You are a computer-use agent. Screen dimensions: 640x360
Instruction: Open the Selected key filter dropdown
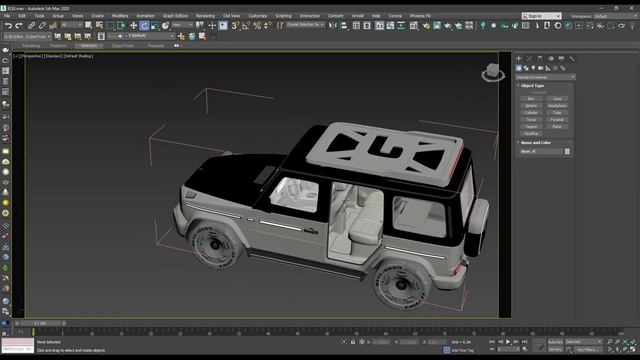coord(583,342)
